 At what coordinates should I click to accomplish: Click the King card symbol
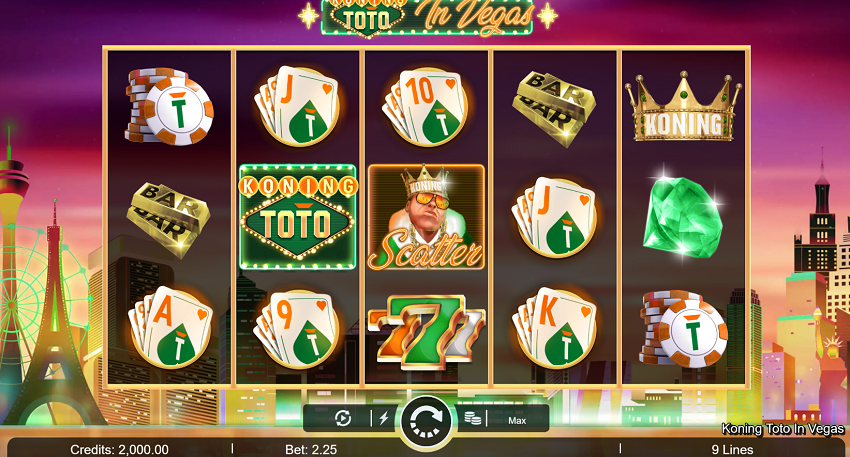(554, 327)
